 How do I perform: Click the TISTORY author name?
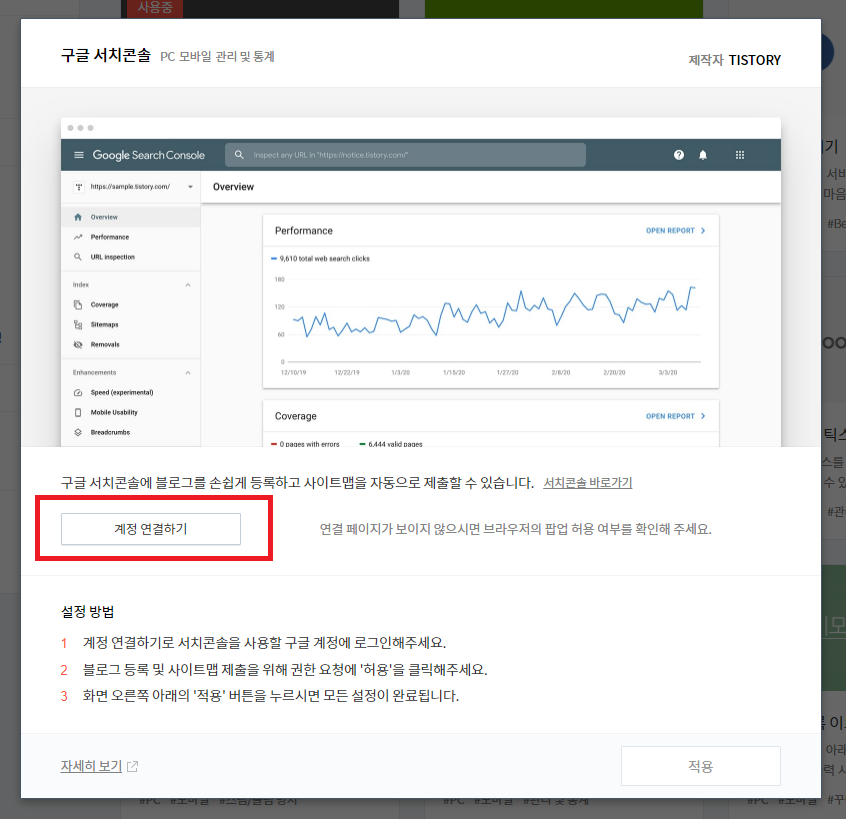coord(755,60)
